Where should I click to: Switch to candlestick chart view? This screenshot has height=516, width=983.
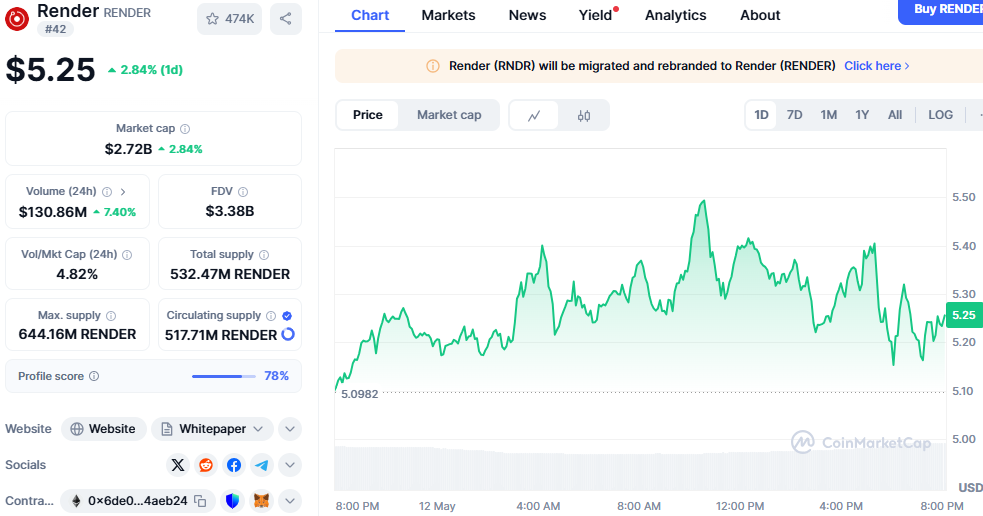(584, 115)
